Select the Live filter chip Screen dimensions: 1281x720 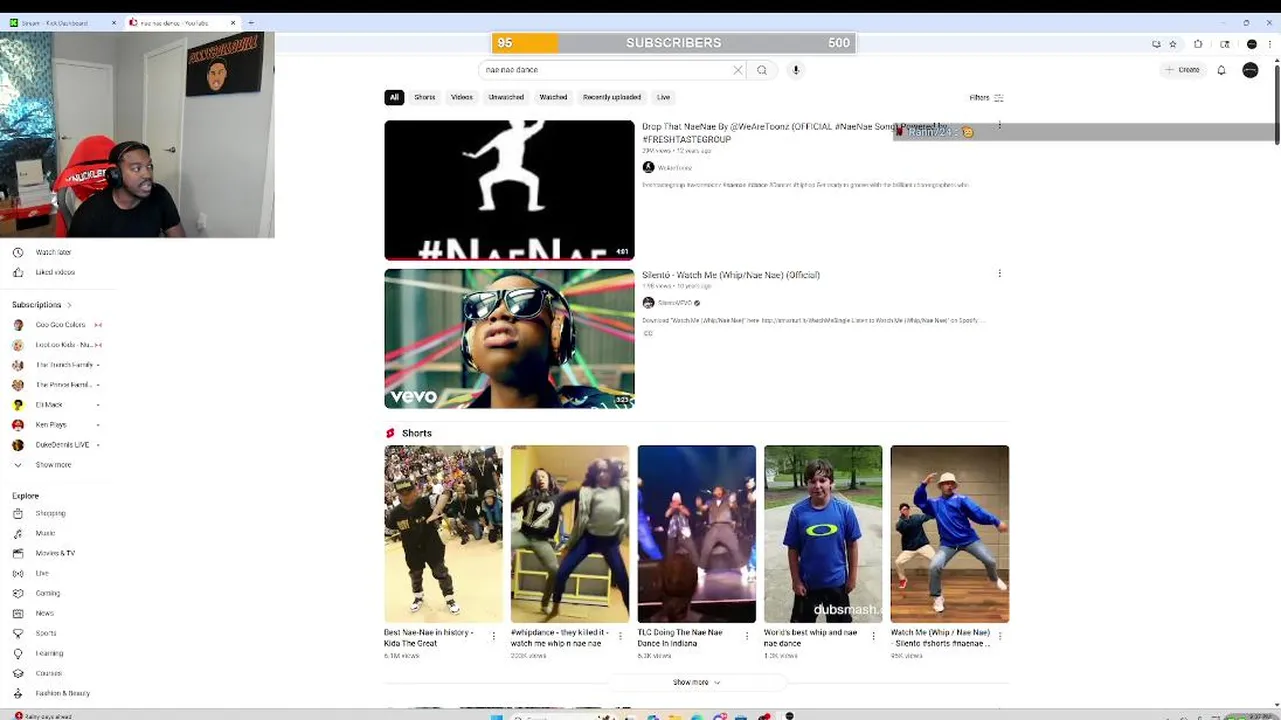click(663, 97)
